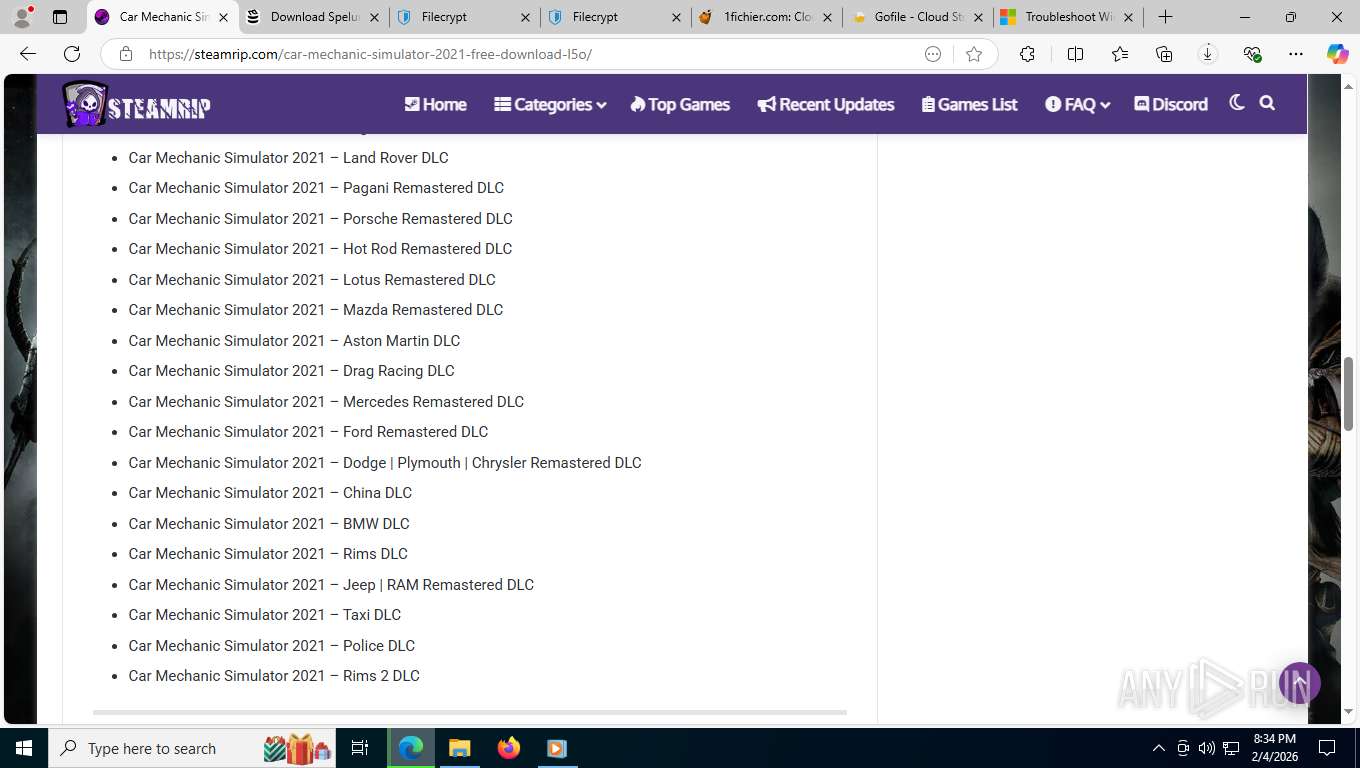This screenshot has height=768, width=1360.
Task: Open File Explorer from the taskbar
Action: pyautogui.click(x=459, y=748)
